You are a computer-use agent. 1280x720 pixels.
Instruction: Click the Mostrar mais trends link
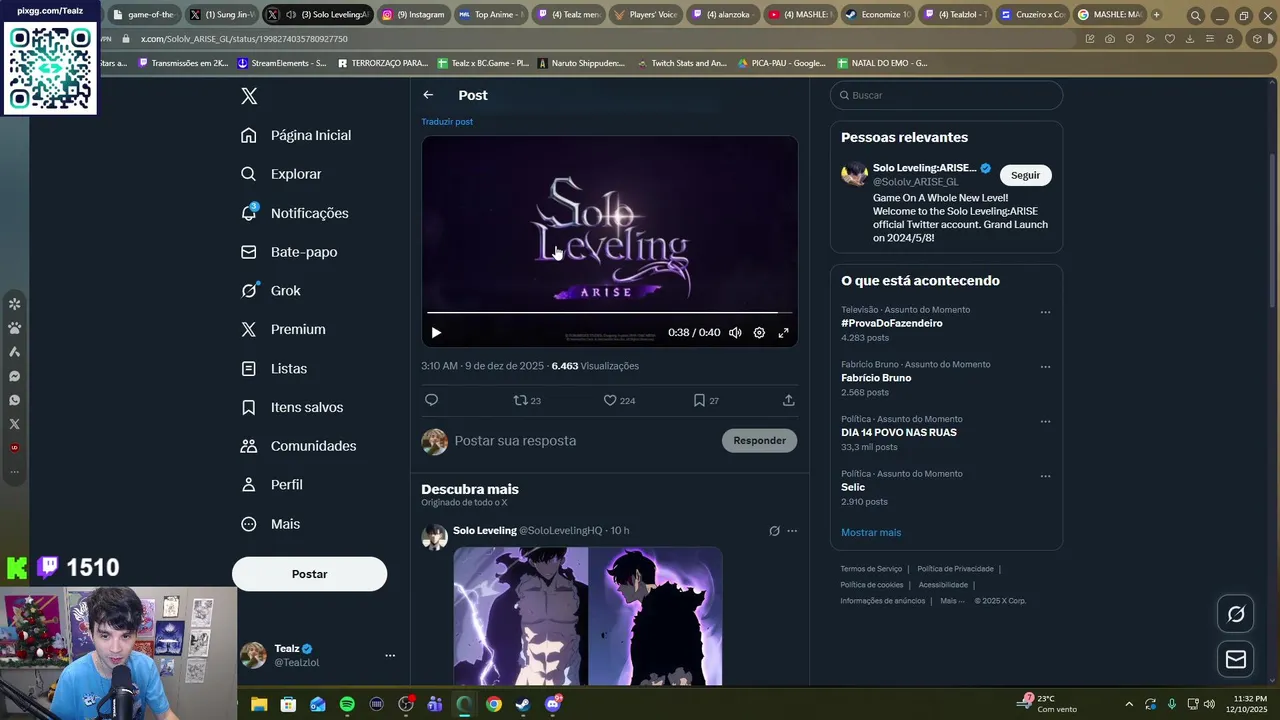tap(871, 533)
